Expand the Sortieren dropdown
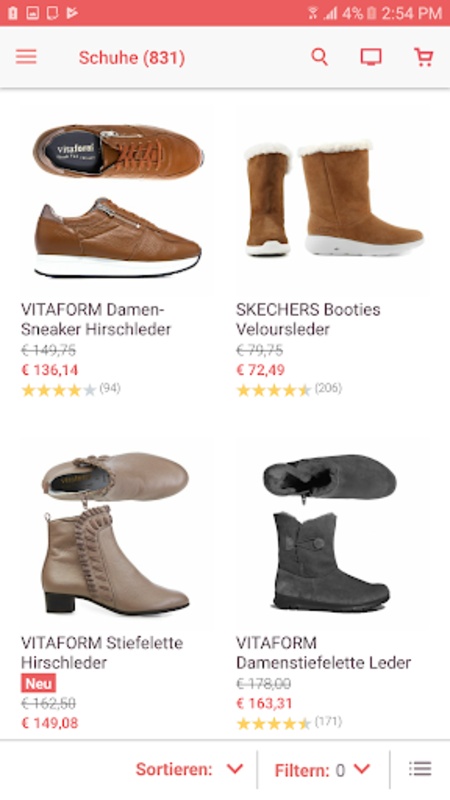The height and width of the screenshot is (800, 450). (x=189, y=769)
